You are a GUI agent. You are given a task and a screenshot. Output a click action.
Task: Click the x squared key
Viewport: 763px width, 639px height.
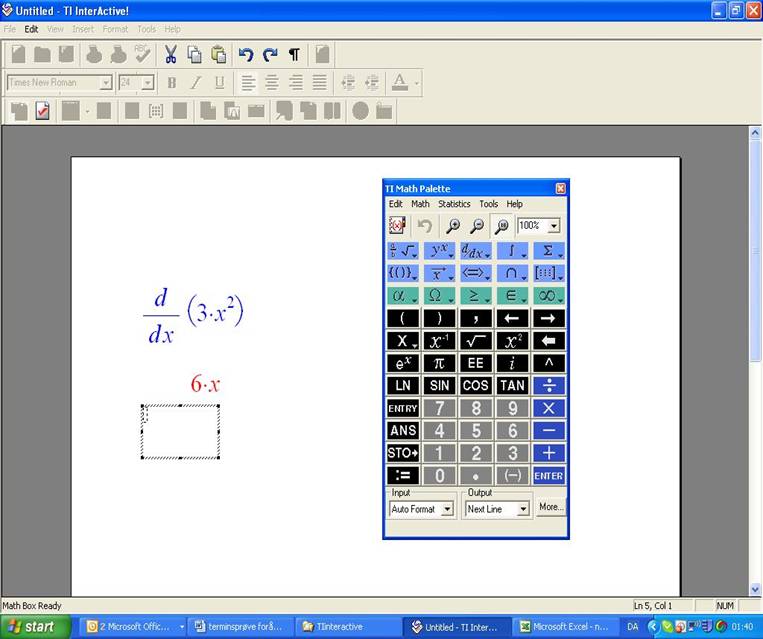(512, 341)
